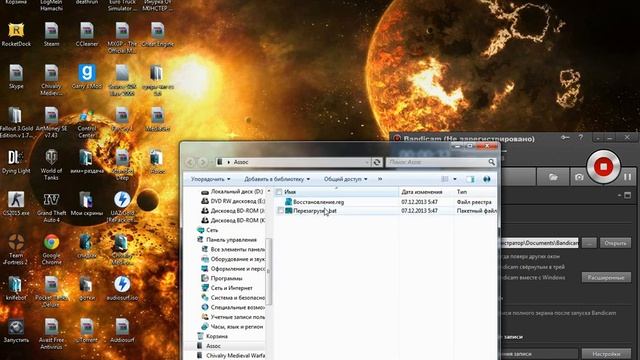Viewport: 640px width, 360px height.
Task: Open the change view options arrow
Action: pos(455,179)
